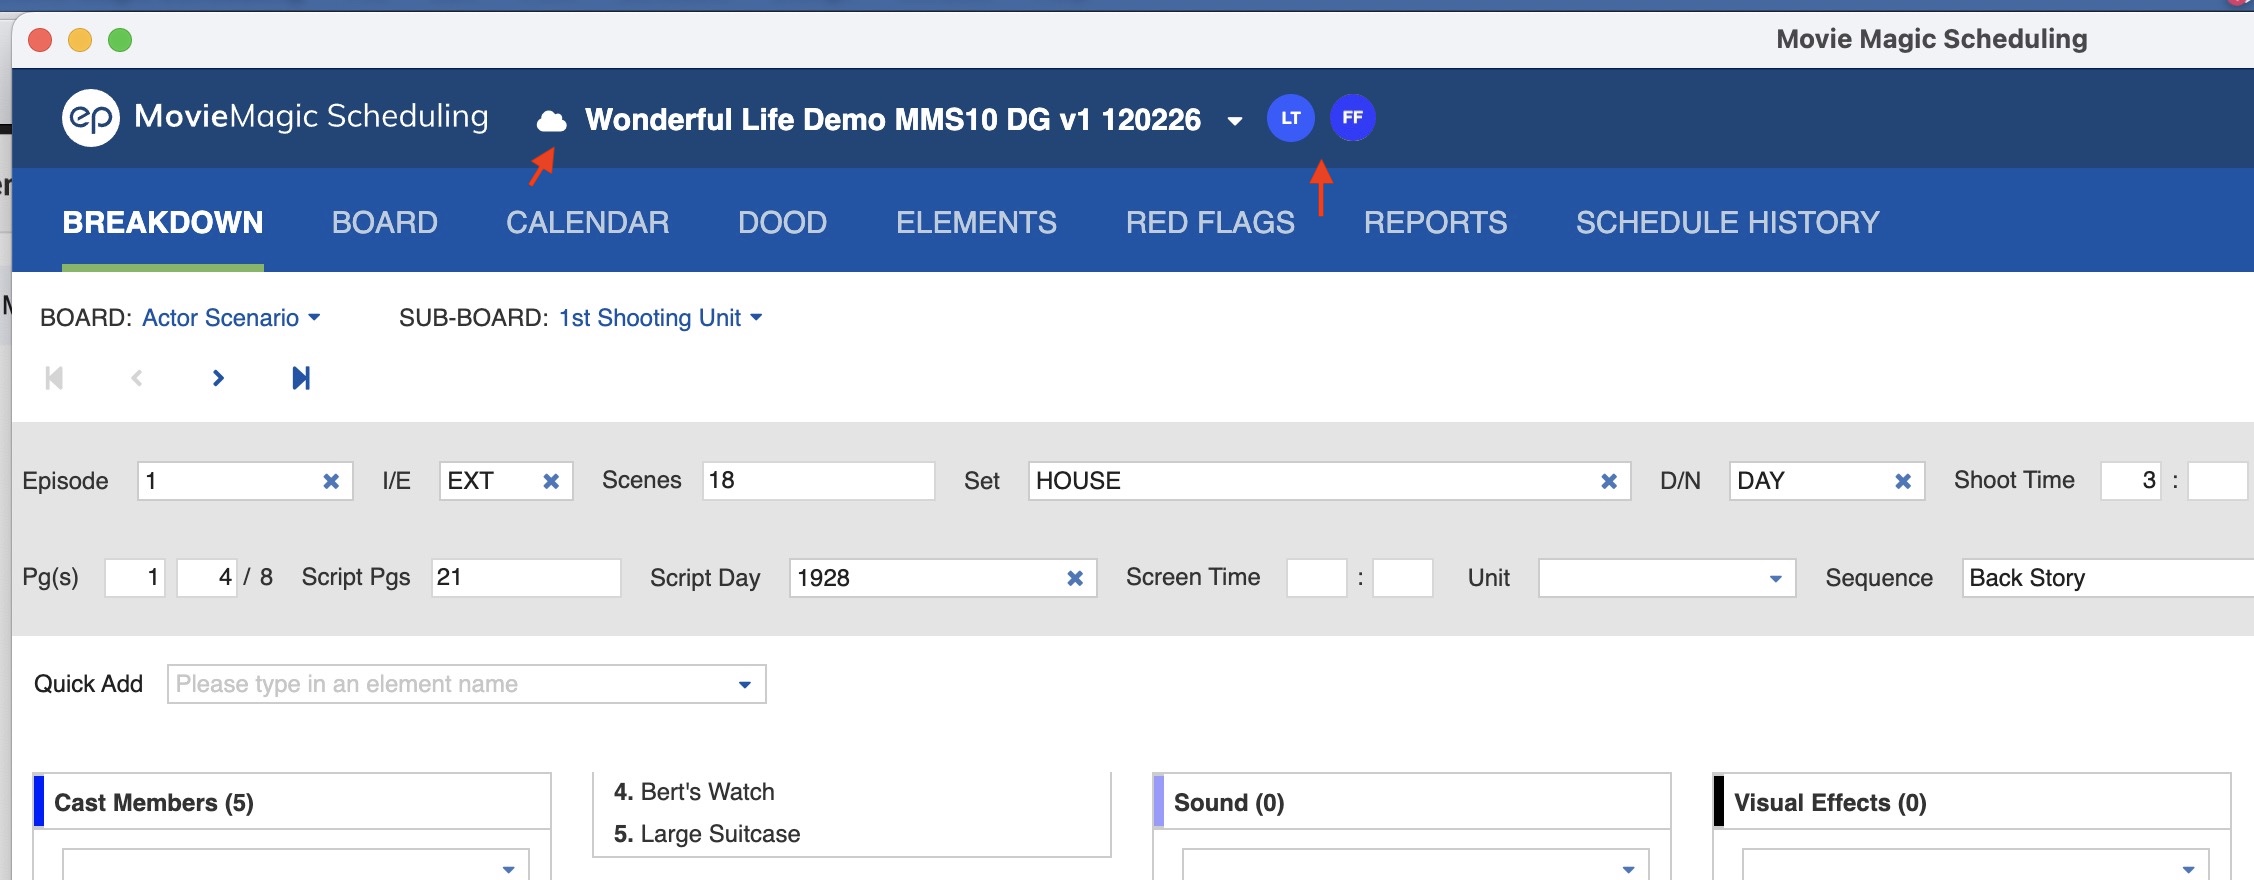
Task: Expand the schedule file name dropdown
Action: coord(1235,121)
